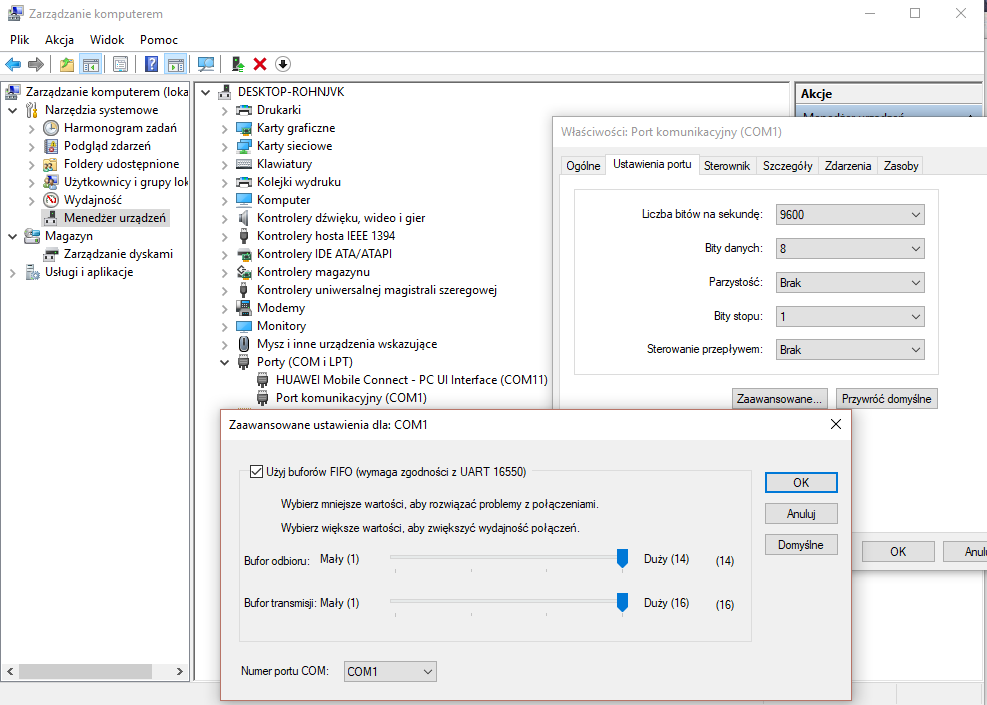The height and width of the screenshot is (705, 987).
Task: Toggle Użyj buforów FIFO checkbox
Action: [x=256, y=471]
